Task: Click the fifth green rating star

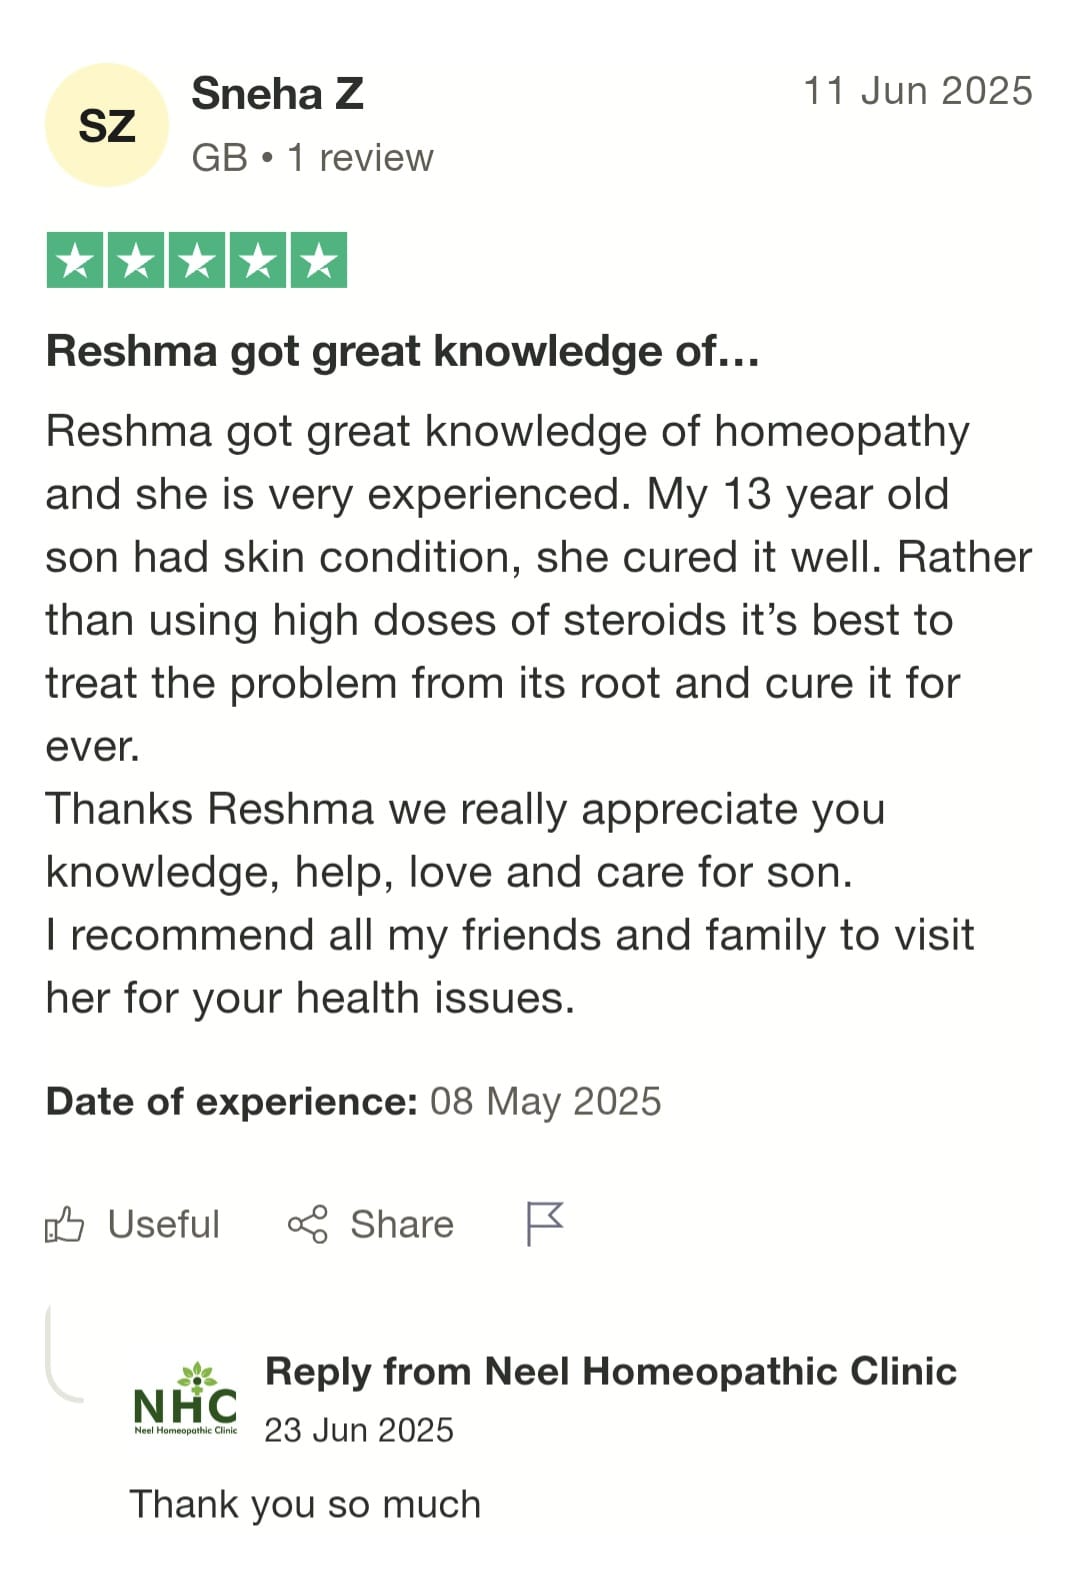Action: pos(319,260)
